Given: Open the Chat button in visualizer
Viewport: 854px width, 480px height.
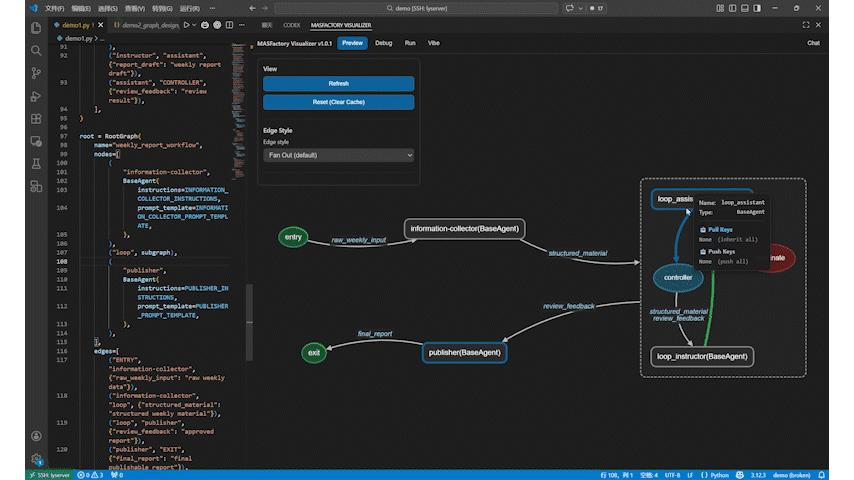Looking at the screenshot, I should [813, 43].
